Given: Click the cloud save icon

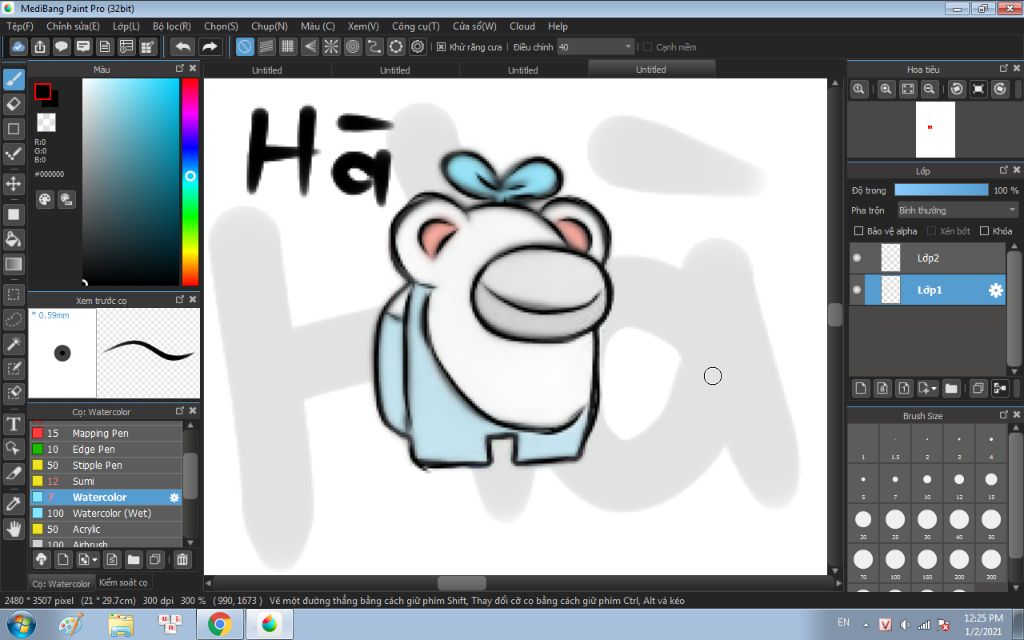Looking at the screenshot, I should point(18,47).
